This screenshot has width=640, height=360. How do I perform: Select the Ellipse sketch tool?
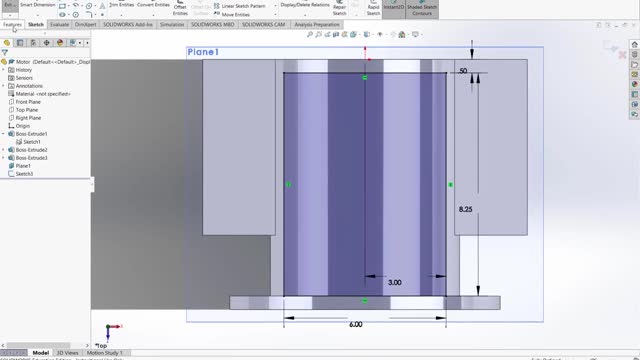pyautogui.click(x=62, y=15)
